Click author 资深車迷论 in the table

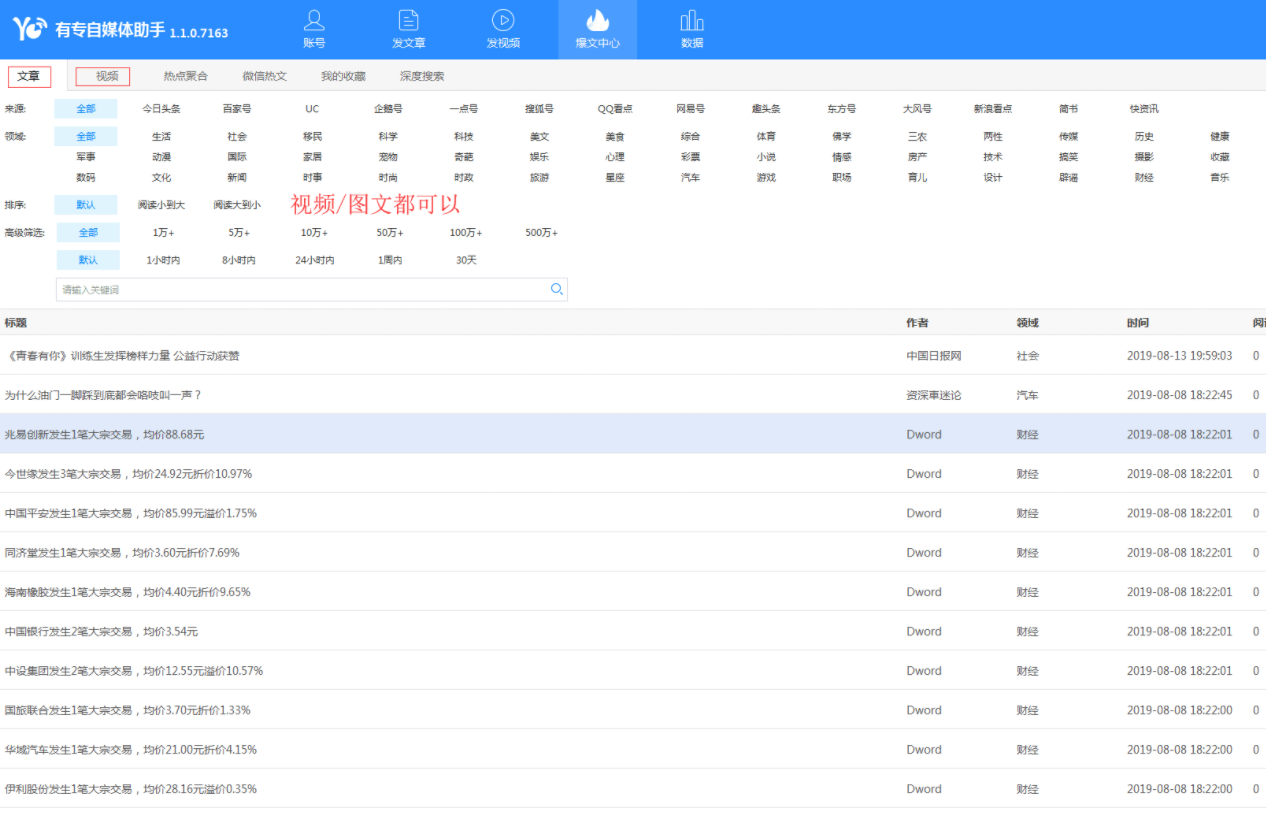pyautogui.click(x=934, y=395)
